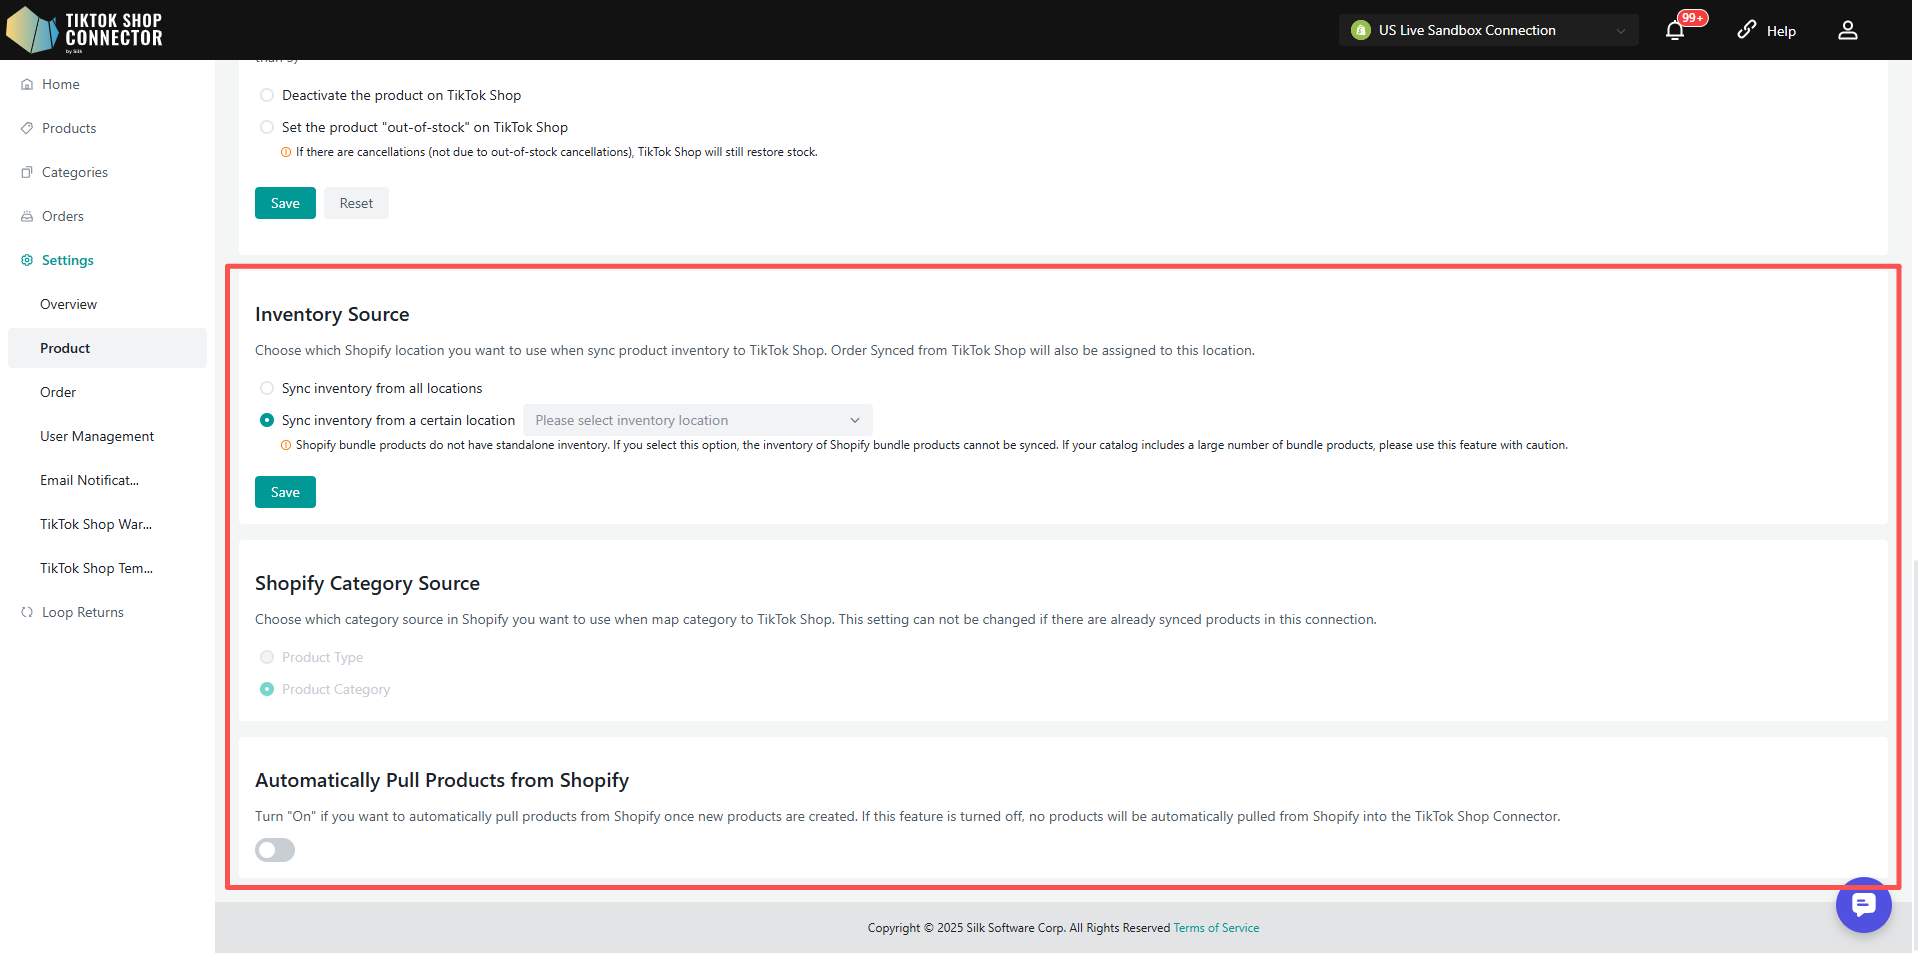
Task: Collapse the Settings menu section
Action: coord(67,261)
